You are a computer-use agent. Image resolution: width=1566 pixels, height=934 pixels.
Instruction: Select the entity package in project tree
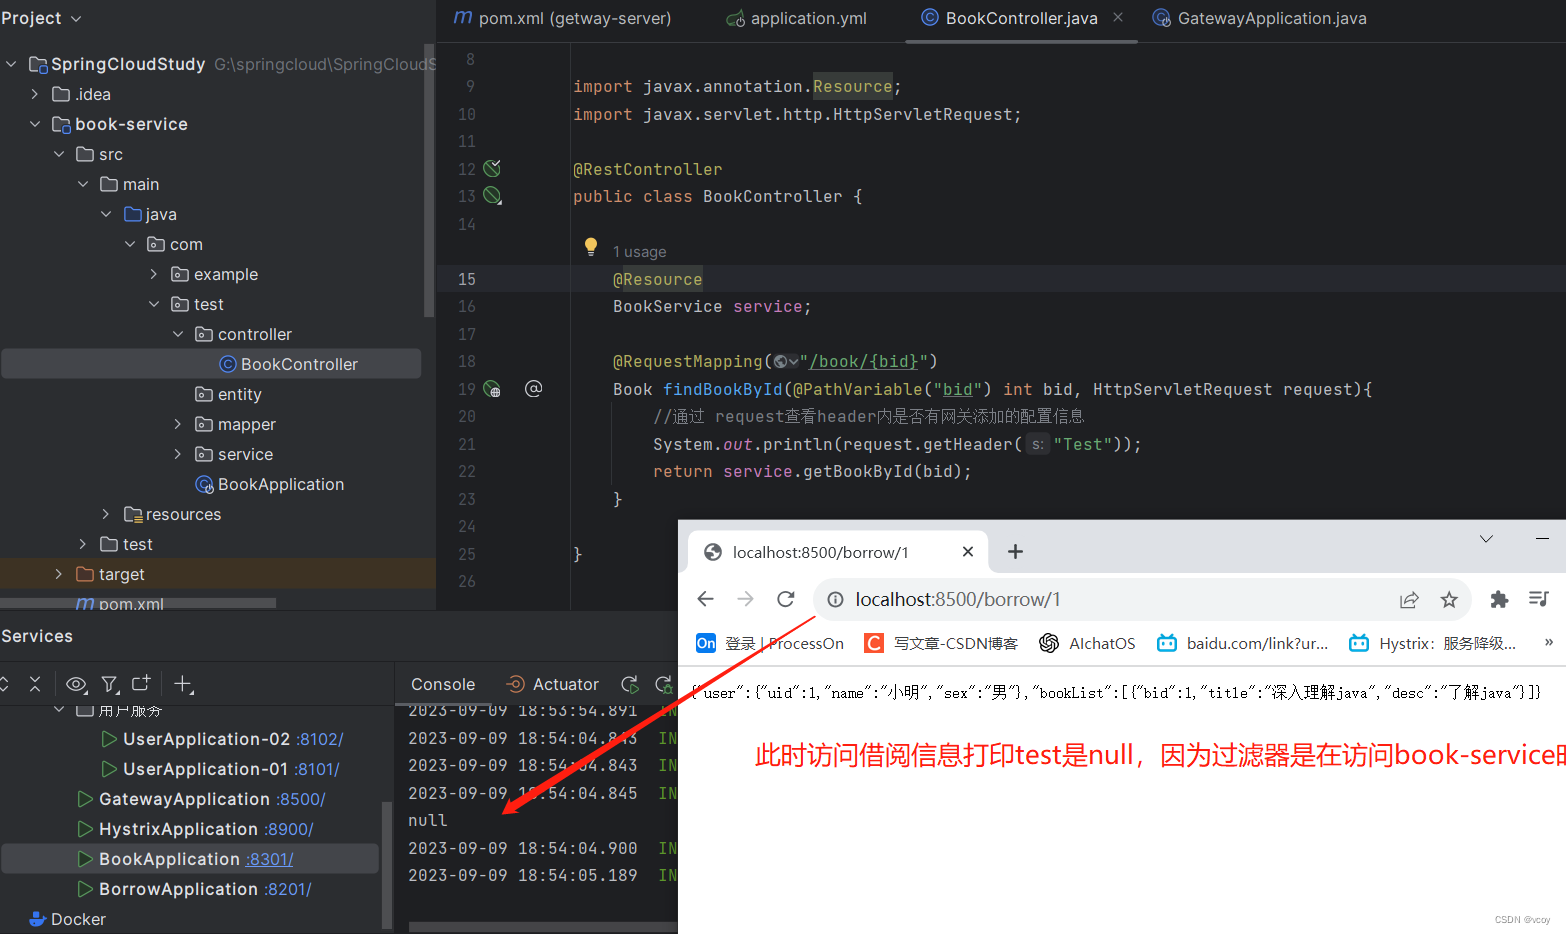228,394
